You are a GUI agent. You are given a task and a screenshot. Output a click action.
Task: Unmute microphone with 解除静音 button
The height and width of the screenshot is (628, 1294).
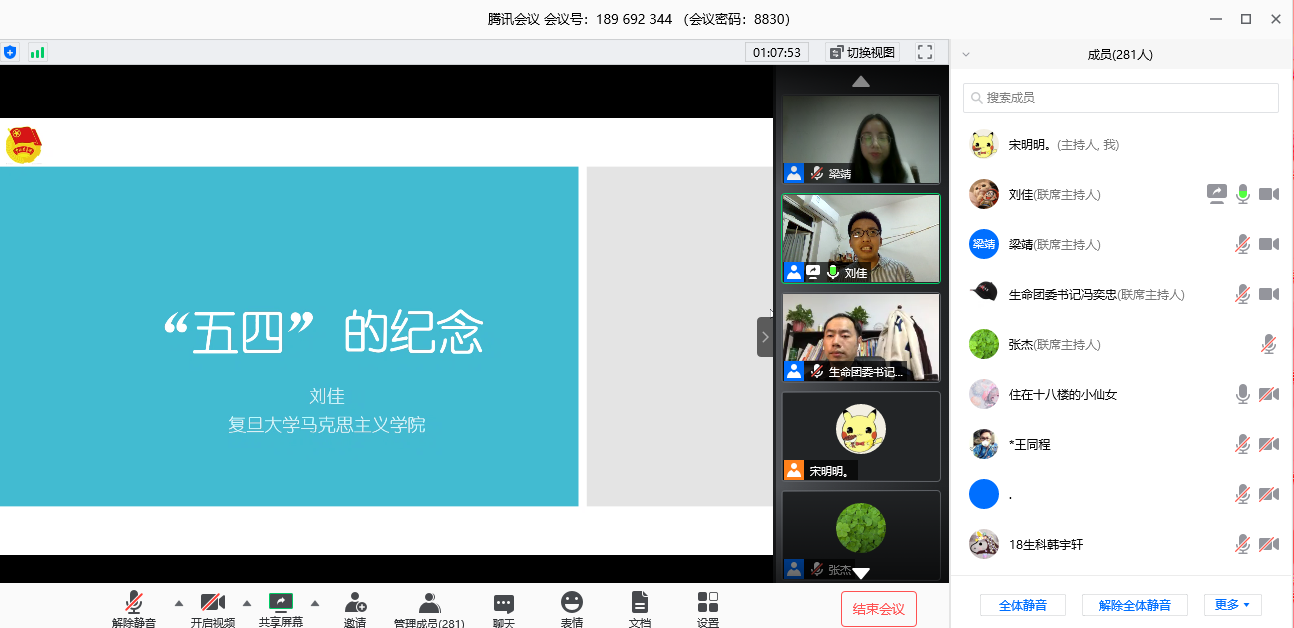pos(134,603)
